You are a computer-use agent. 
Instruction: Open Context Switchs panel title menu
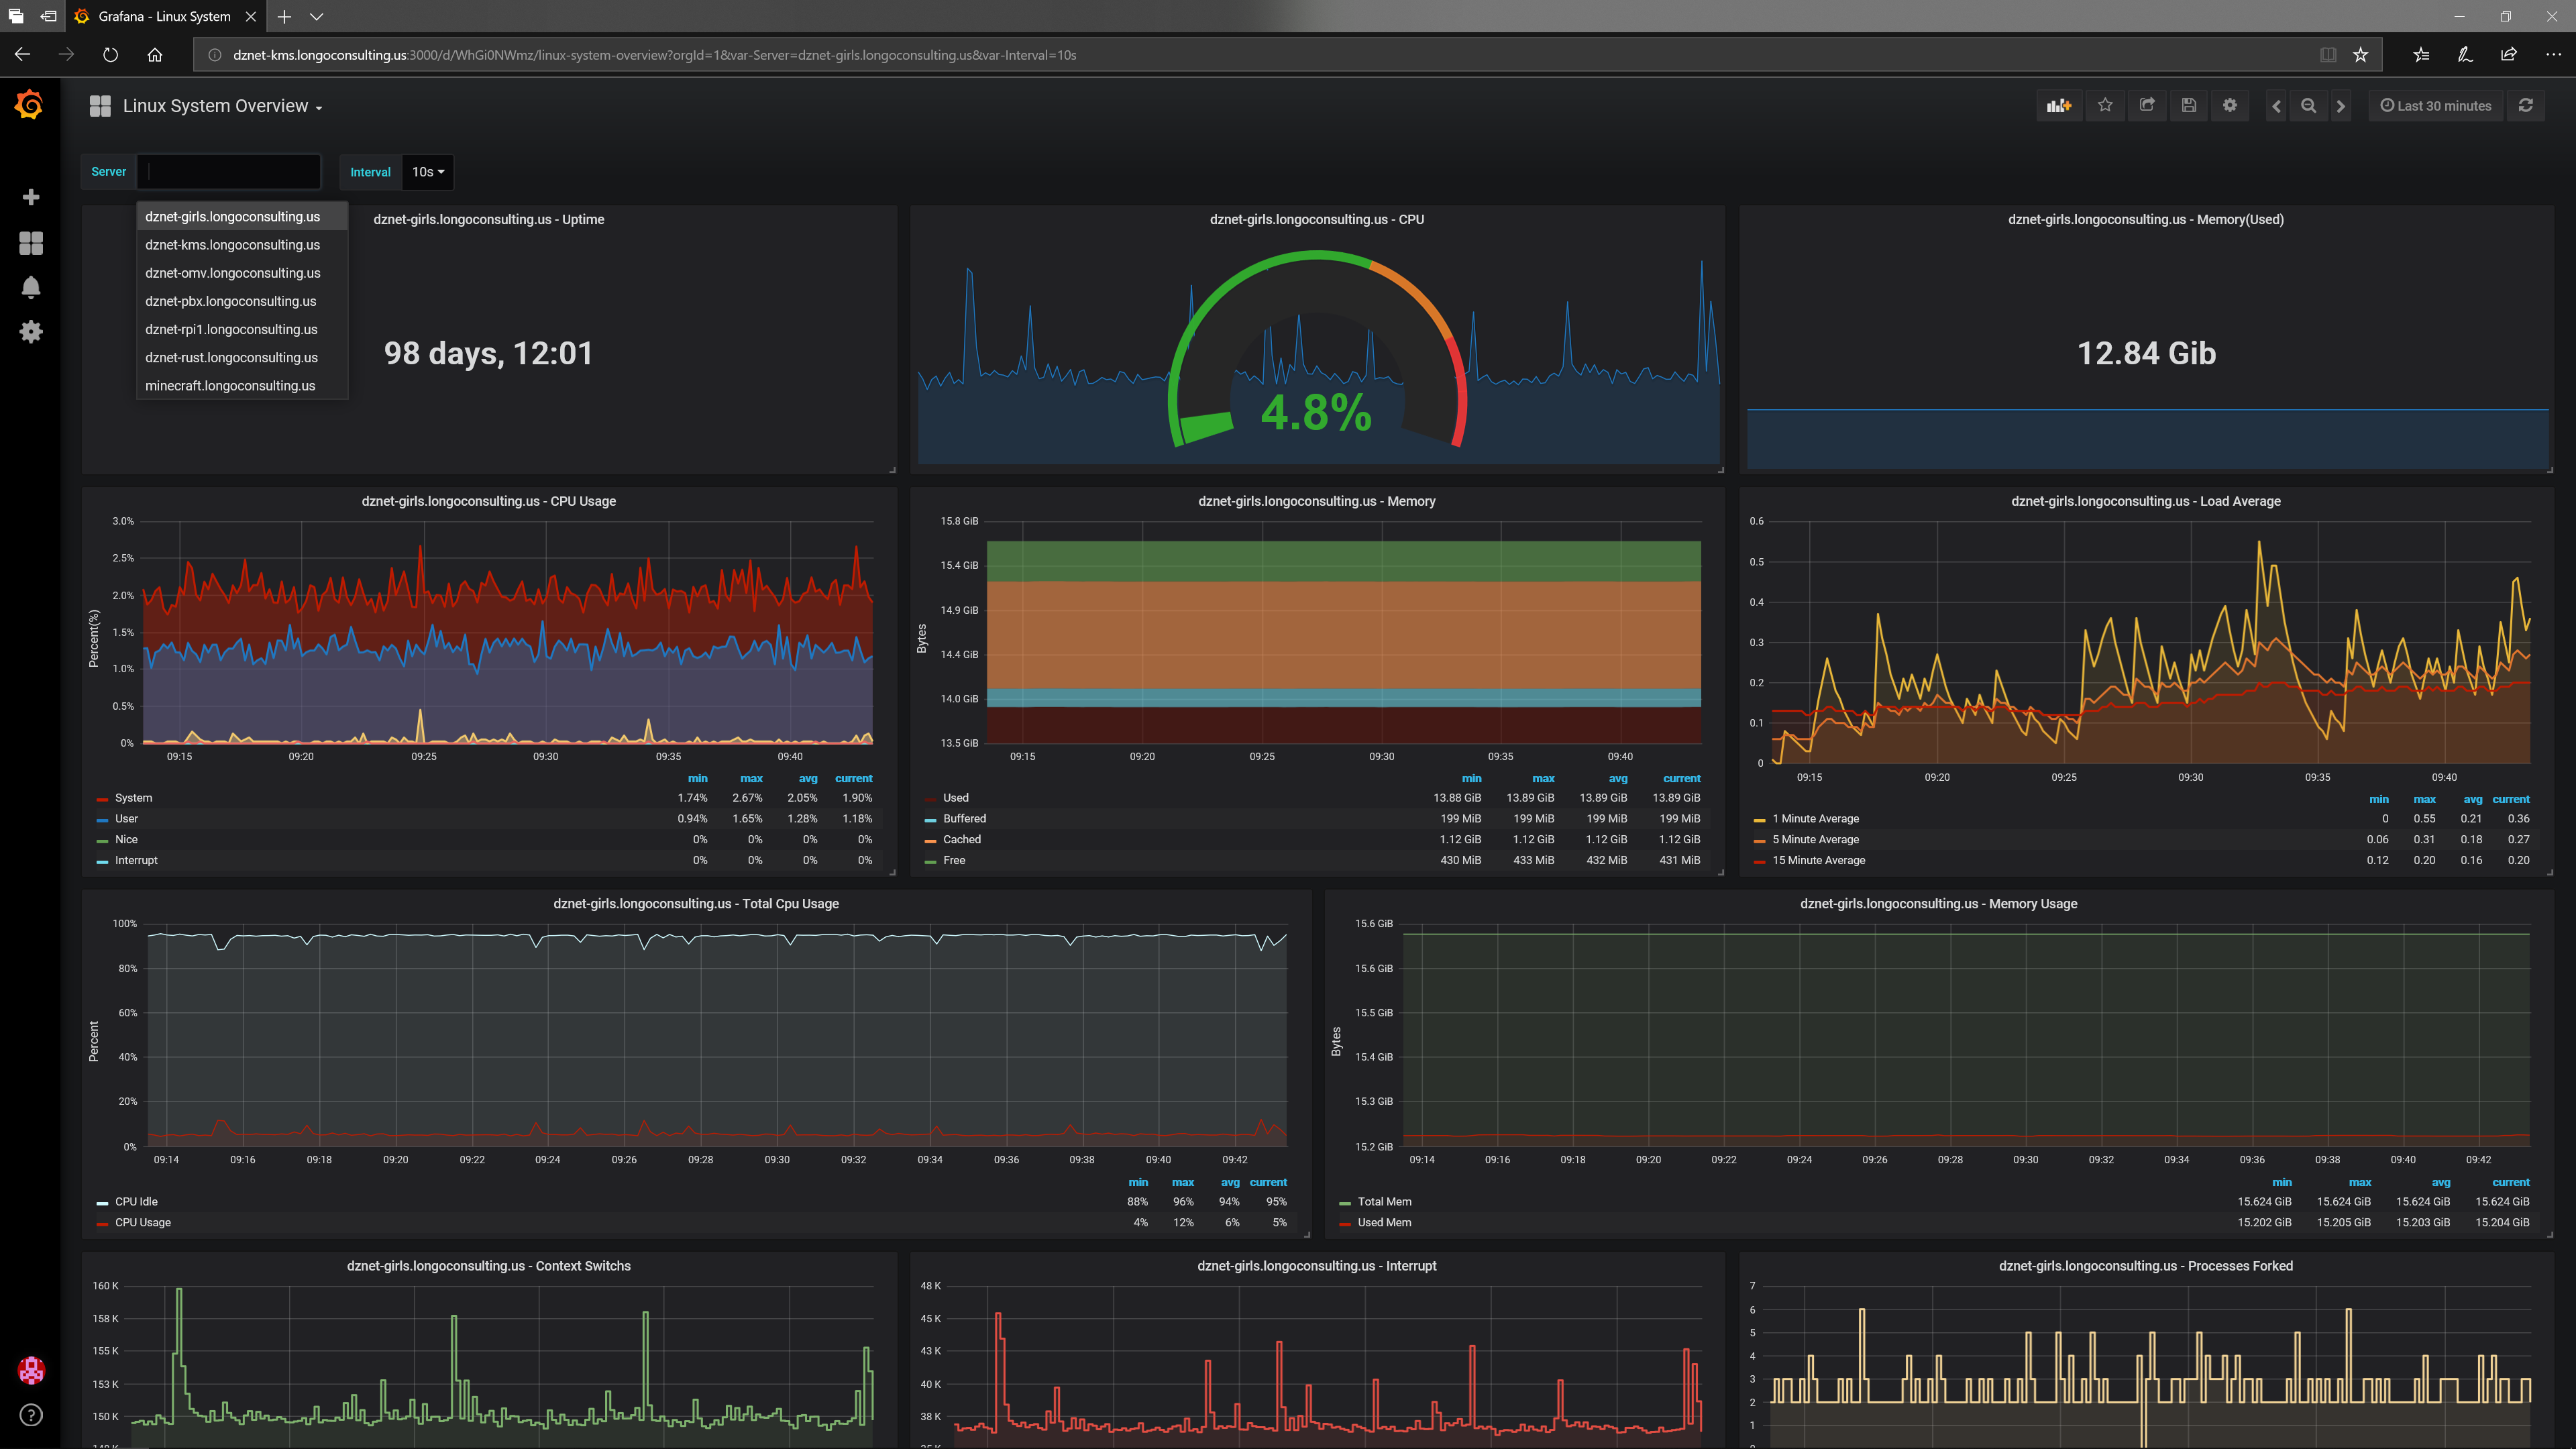pos(488,1266)
